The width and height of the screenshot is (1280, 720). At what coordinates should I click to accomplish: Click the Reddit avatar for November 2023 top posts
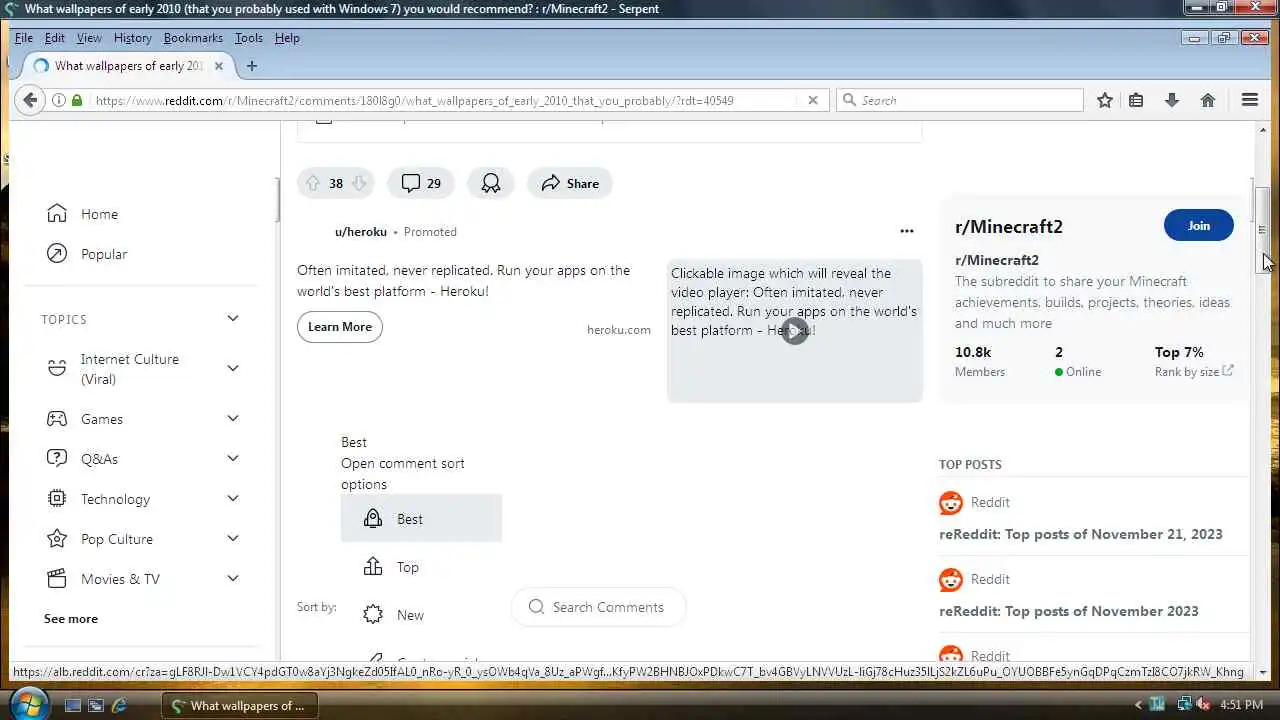pos(951,580)
